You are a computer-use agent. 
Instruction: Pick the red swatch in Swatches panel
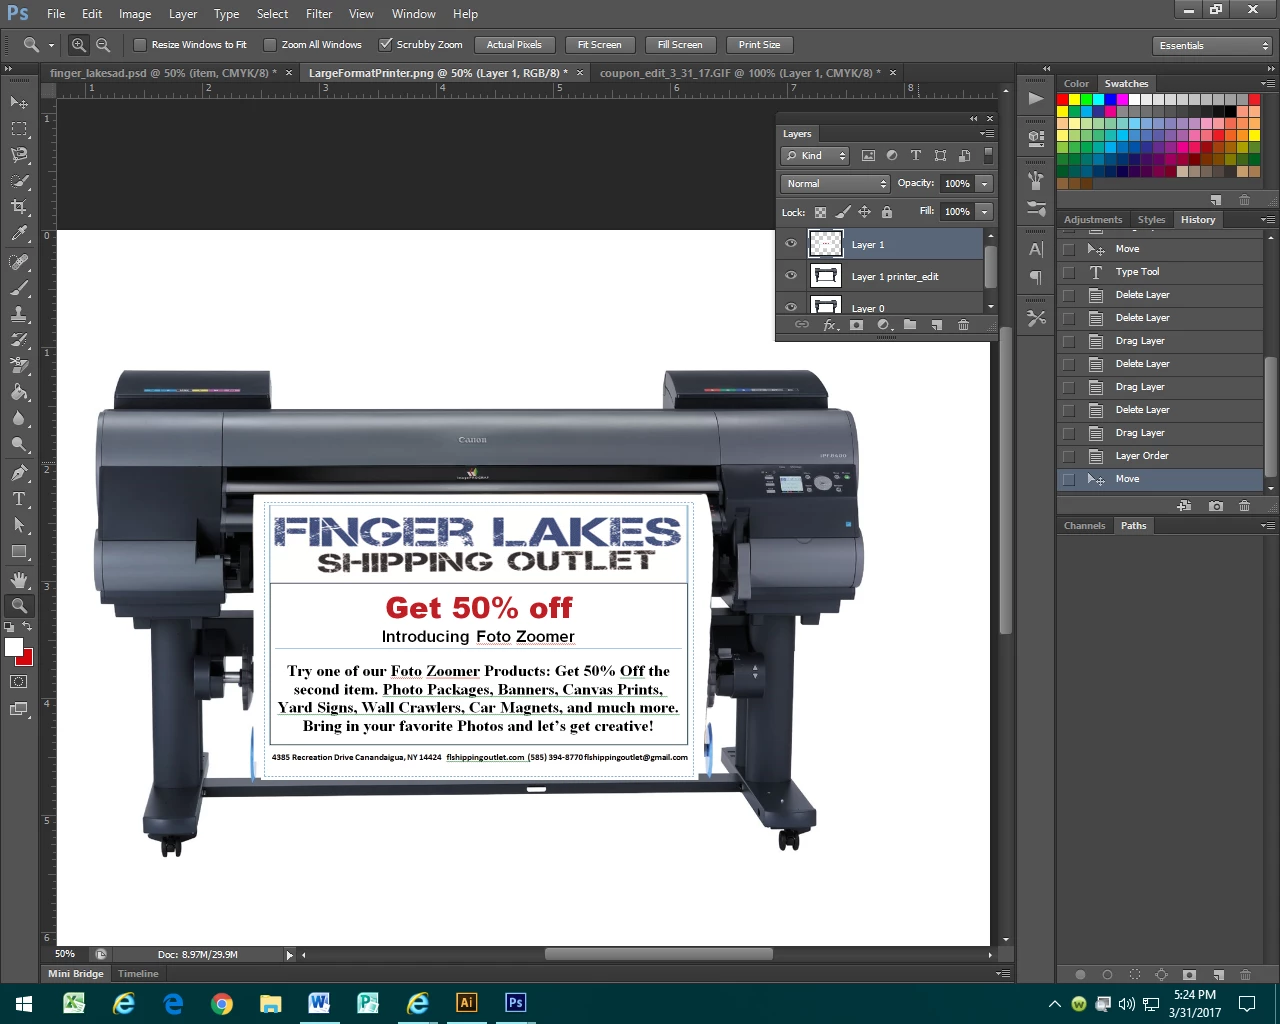(x=1063, y=99)
